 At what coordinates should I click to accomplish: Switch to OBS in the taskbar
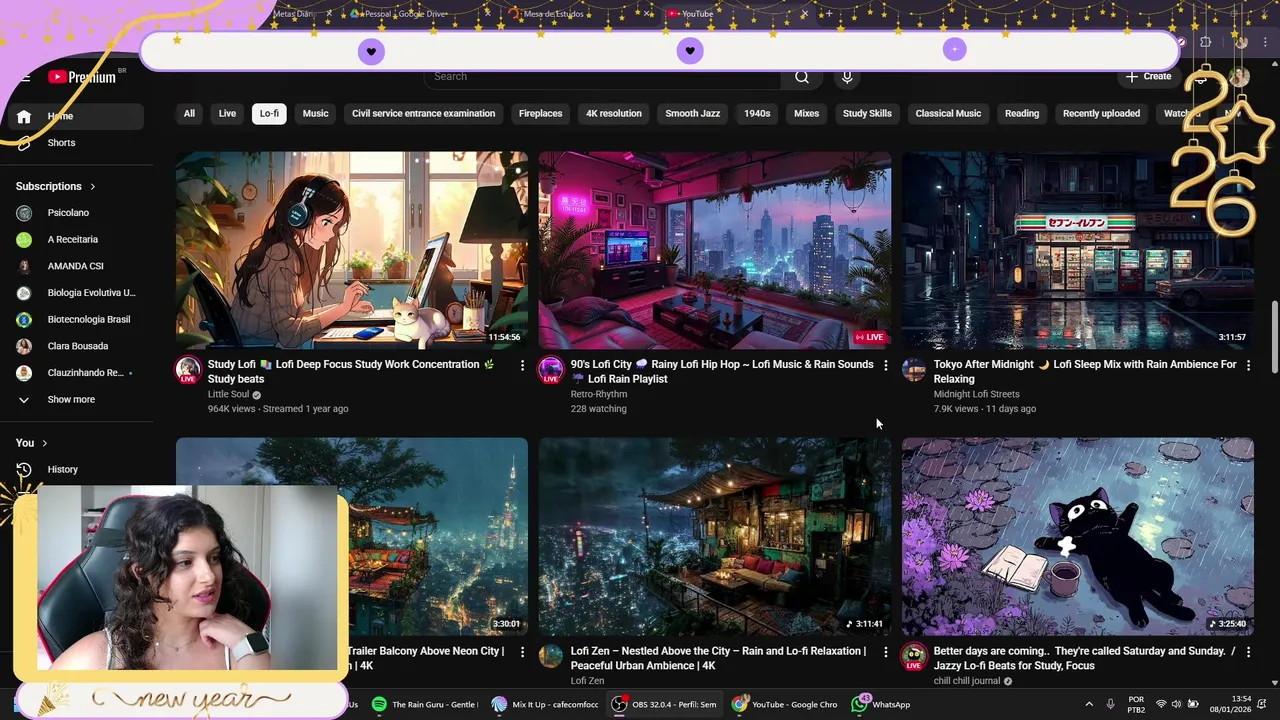pos(665,704)
